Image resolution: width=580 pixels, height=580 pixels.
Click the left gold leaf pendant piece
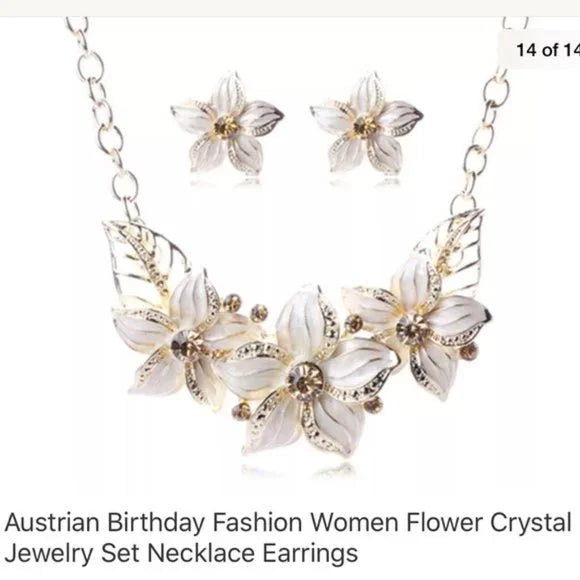point(144,259)
